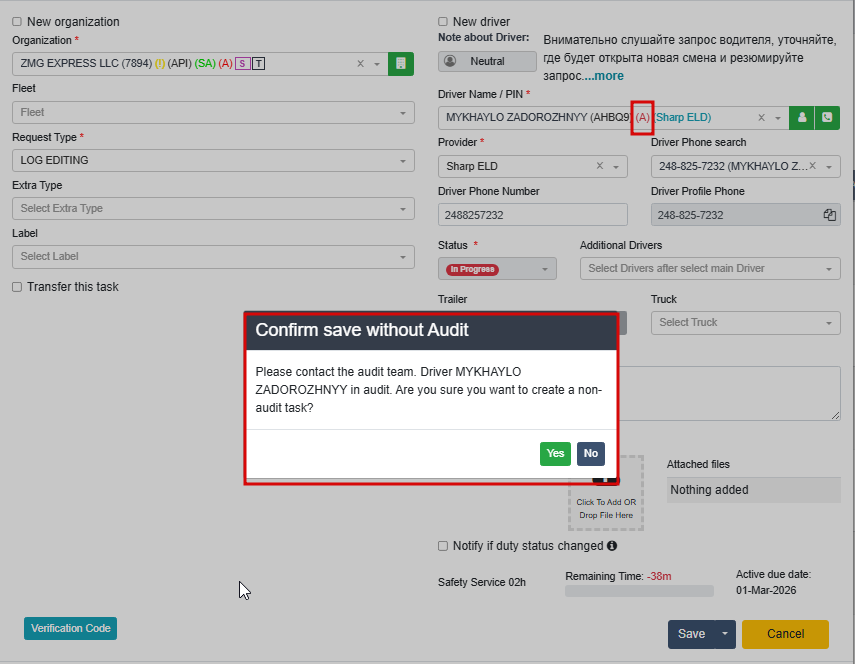Open the Select Label dropdown
Viewport: 855px width, 664px height.
(213, 257)
